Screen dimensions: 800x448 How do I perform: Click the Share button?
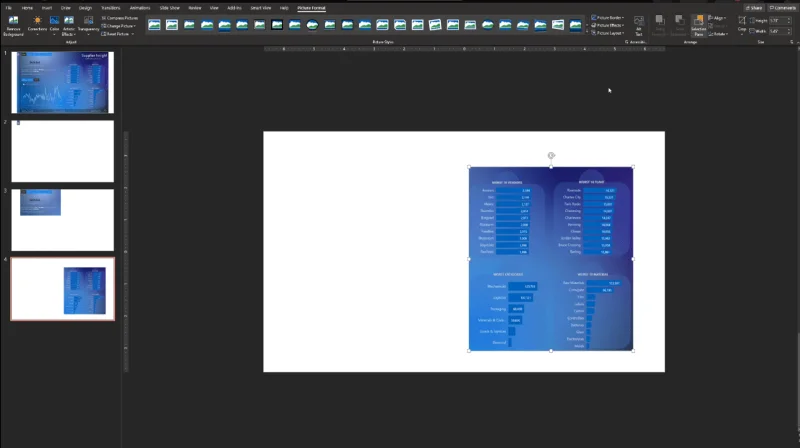754,8
